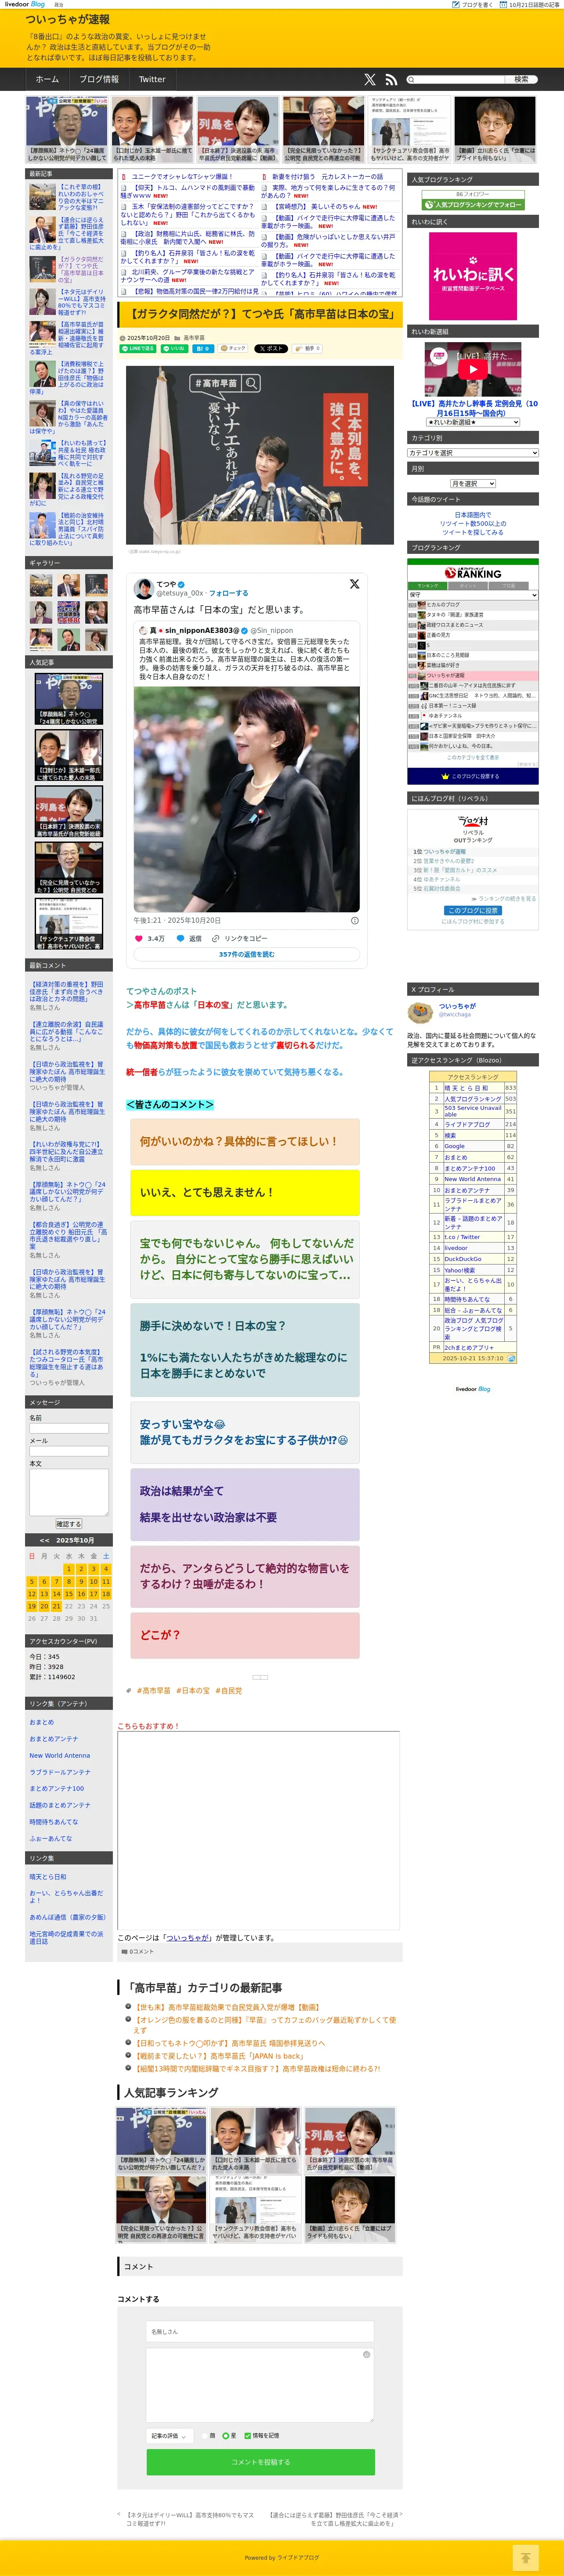Switch to the プロ画 tab in the ranking widget
Screen dimensions: 564x2576
tap(509, 585)
